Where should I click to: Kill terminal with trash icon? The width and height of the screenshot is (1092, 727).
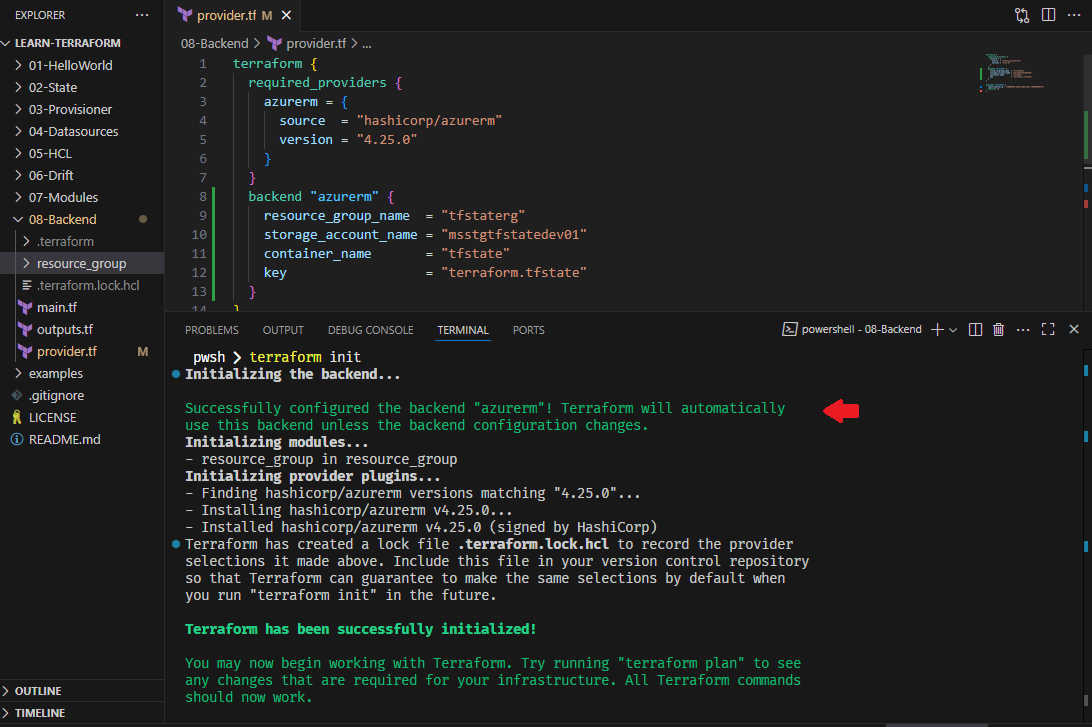pyautogui.click(x=998, y=329)
